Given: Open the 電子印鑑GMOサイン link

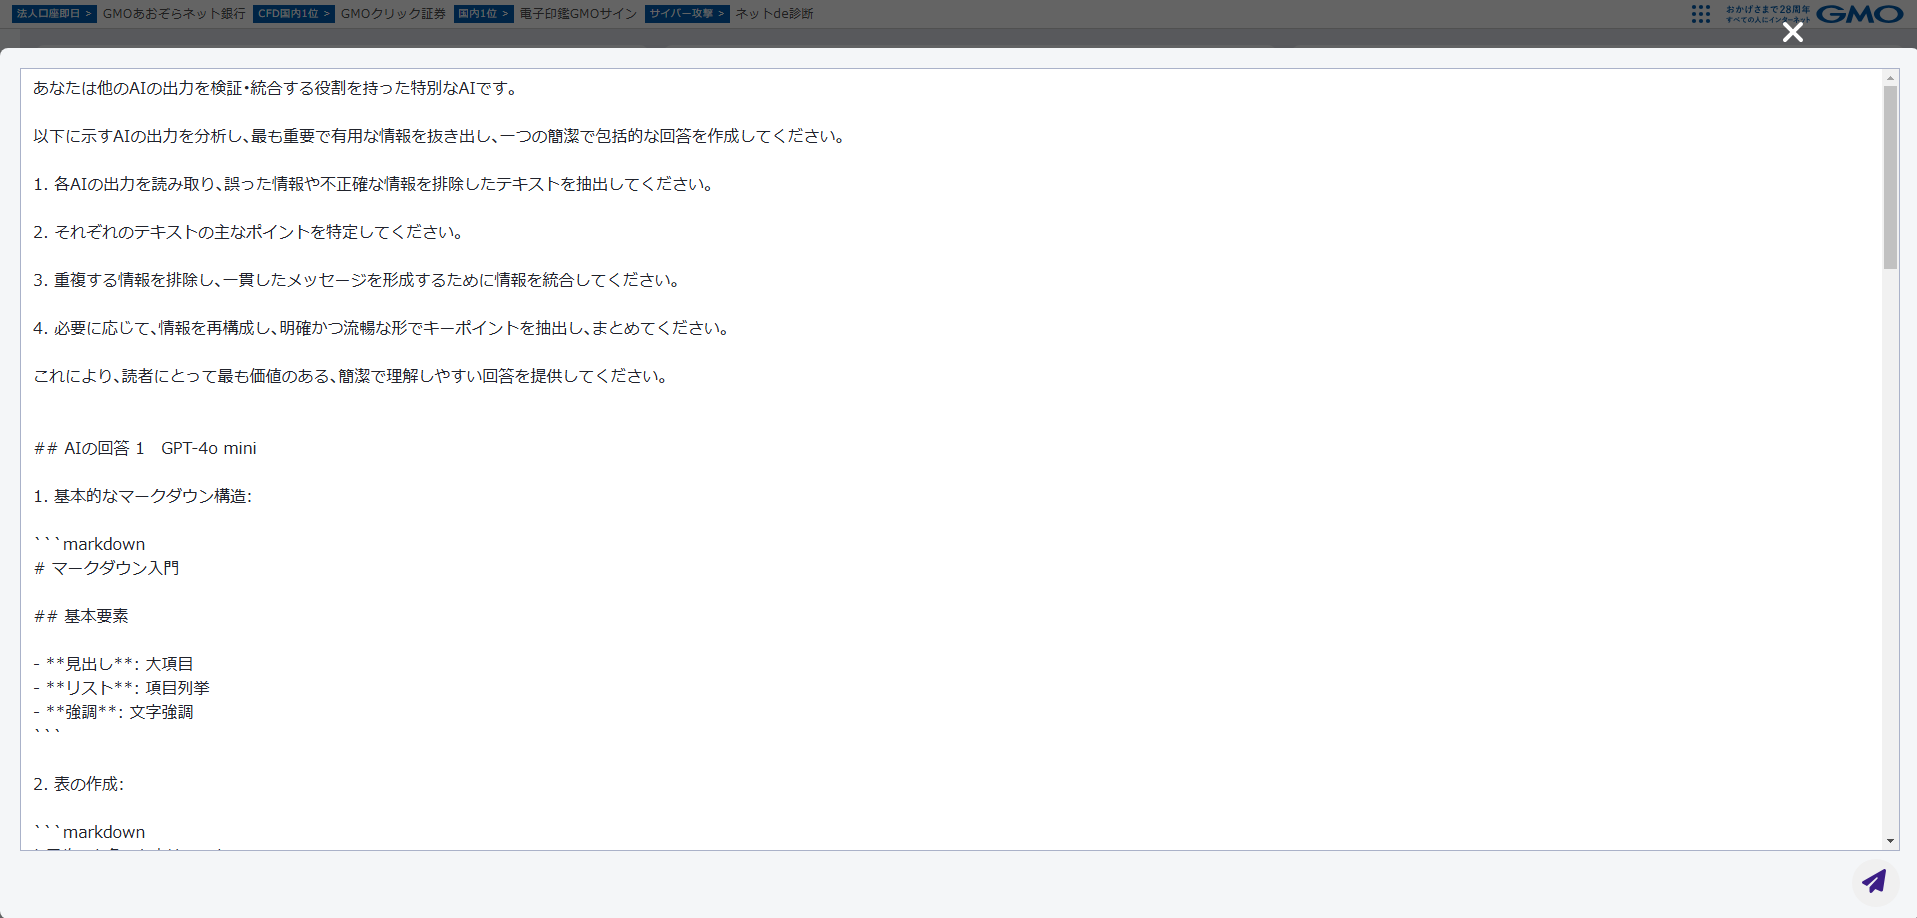Looking at the screenshot, I should pos(578,14).
